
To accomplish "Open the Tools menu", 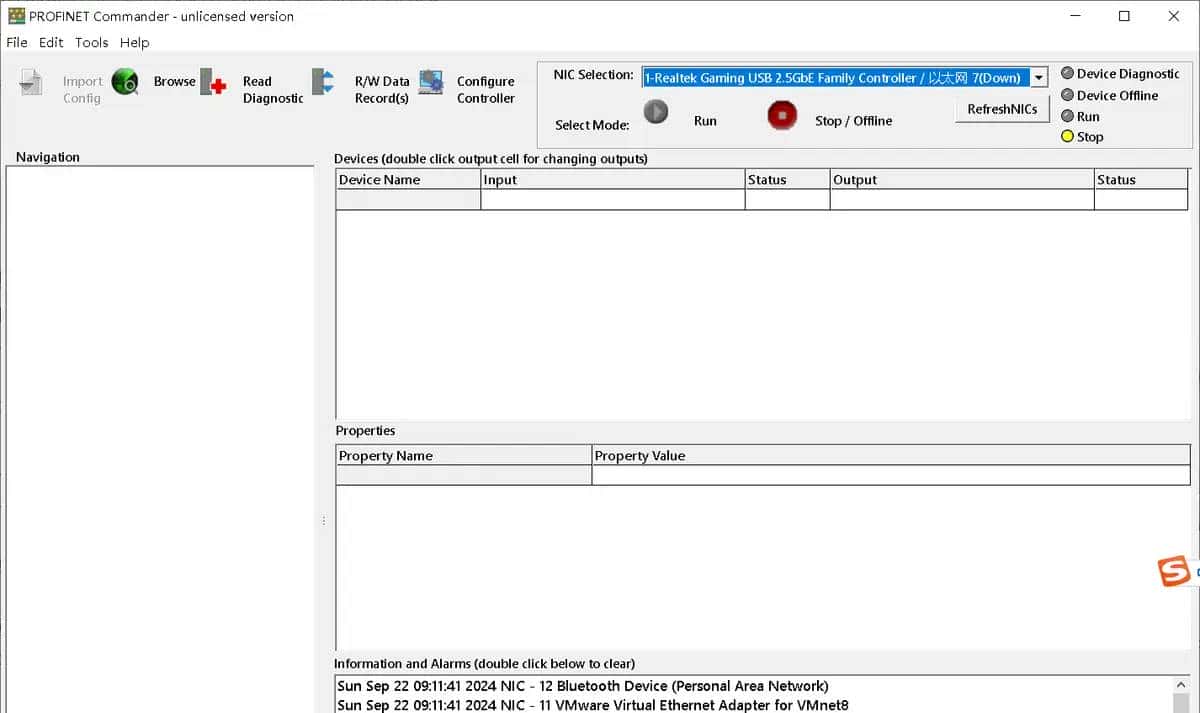I will [91, 42].
